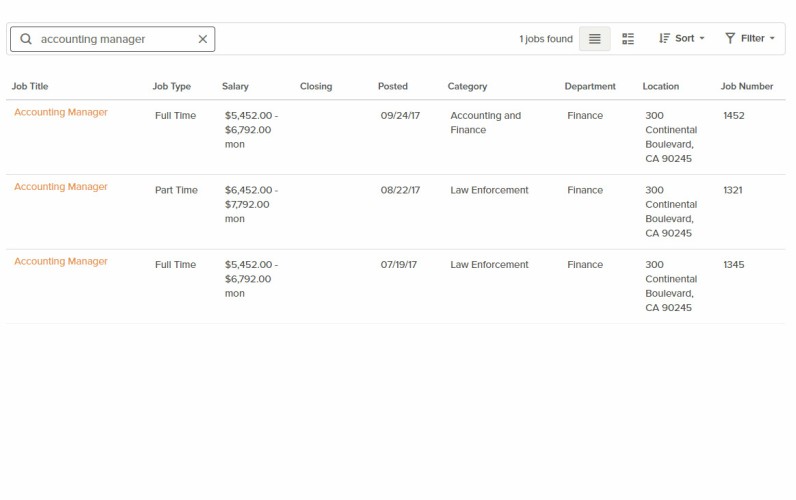Click the Job Title column header
Screen dimensions: 796x500
coord(30,86)
